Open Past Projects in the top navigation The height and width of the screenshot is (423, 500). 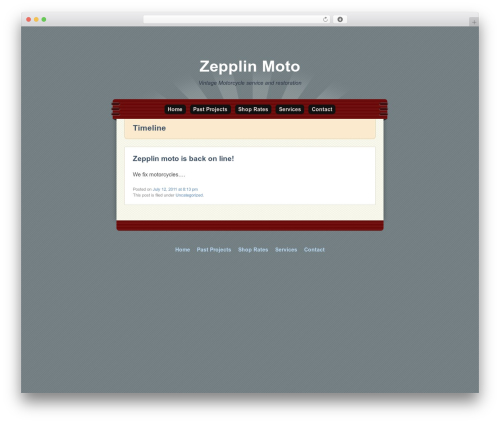tap(210, 109)
